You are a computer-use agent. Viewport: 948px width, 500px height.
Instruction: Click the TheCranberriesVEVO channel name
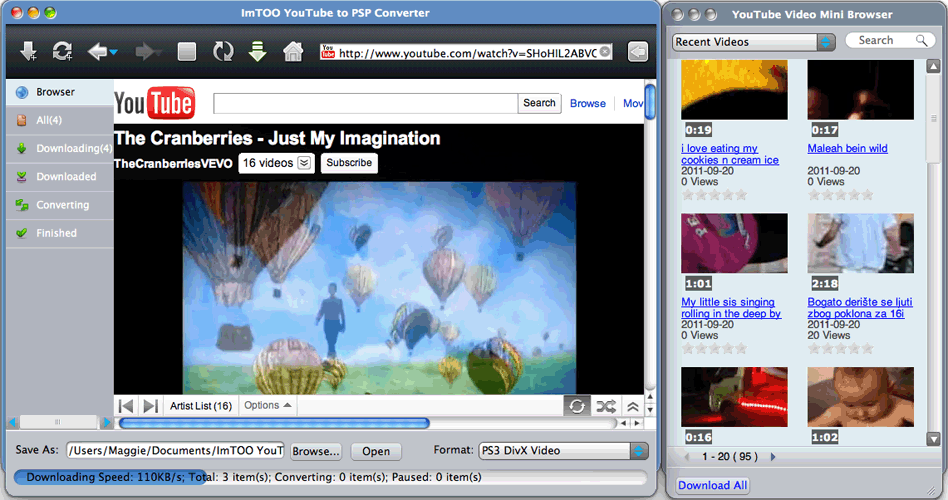point(173,163)
